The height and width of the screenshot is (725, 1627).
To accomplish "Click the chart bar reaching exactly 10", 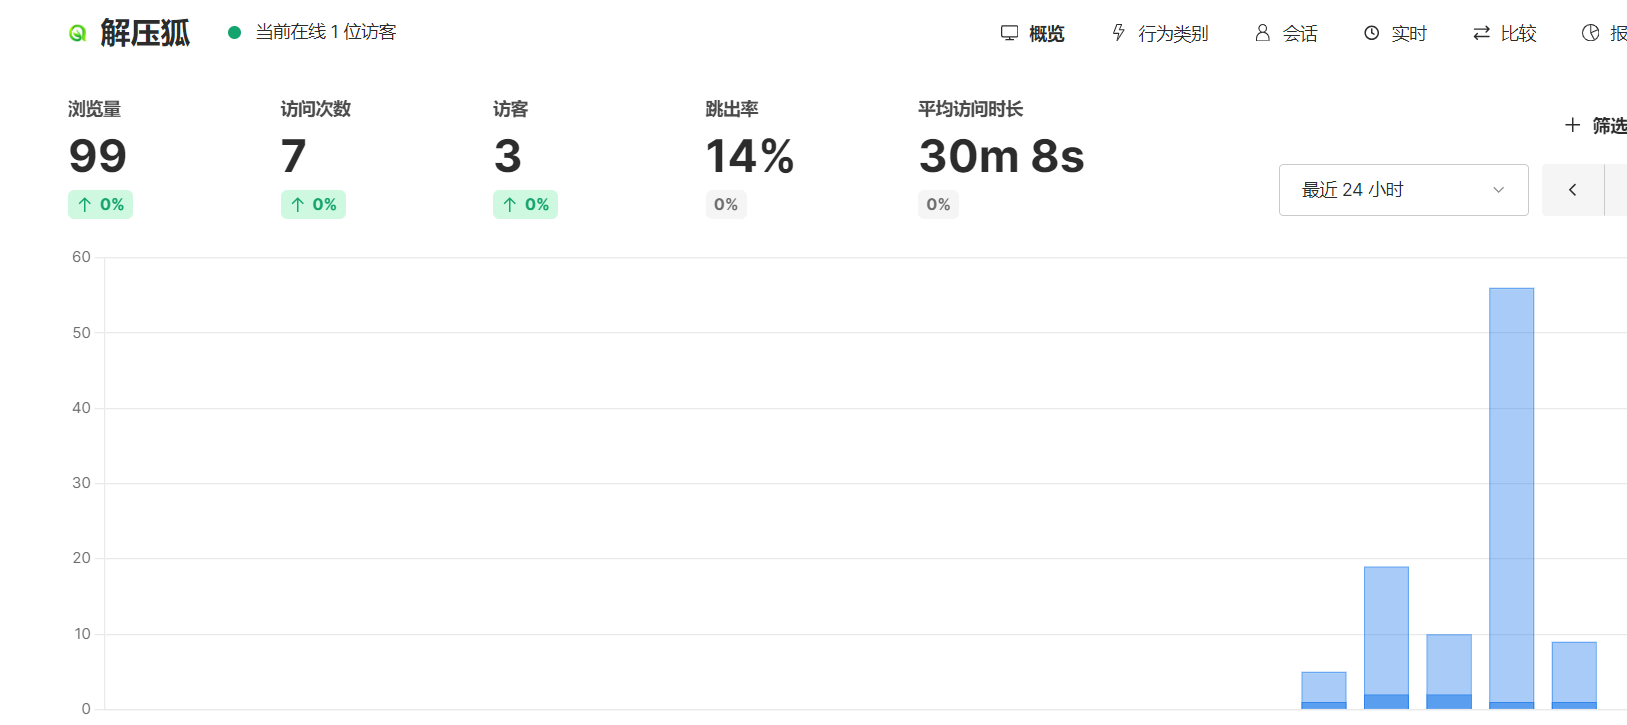I will point(1449,671).
